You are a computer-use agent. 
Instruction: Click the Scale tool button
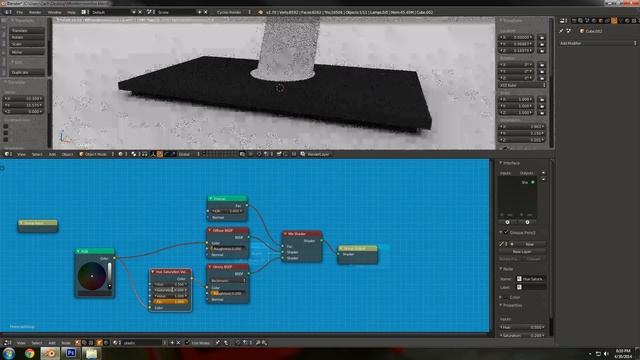[27, 44]
